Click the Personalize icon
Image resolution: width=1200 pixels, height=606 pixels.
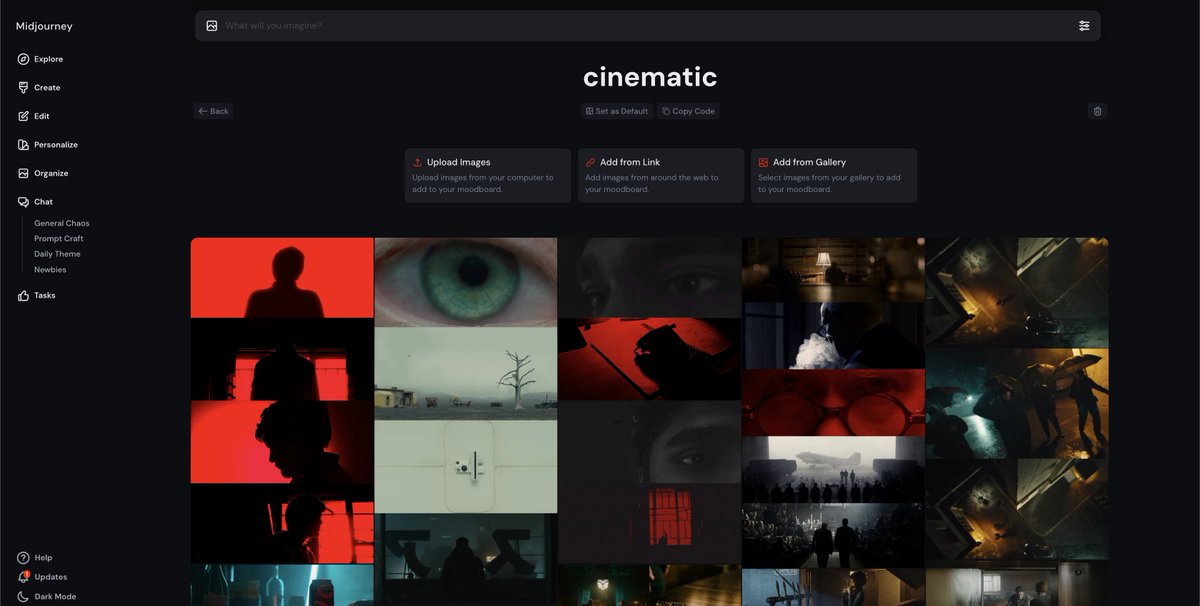[x=23, y=145]
